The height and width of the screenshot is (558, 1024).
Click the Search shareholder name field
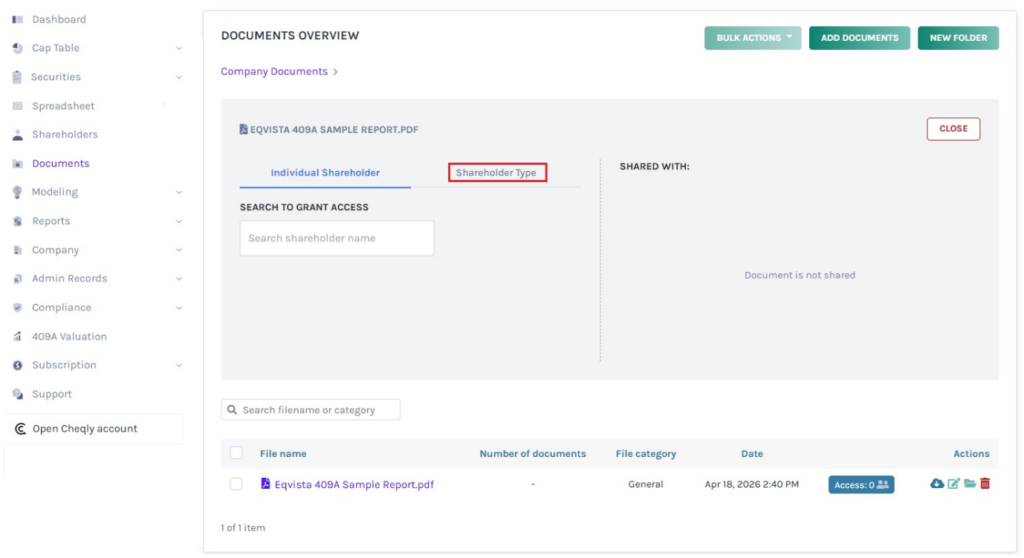[337, 238]
